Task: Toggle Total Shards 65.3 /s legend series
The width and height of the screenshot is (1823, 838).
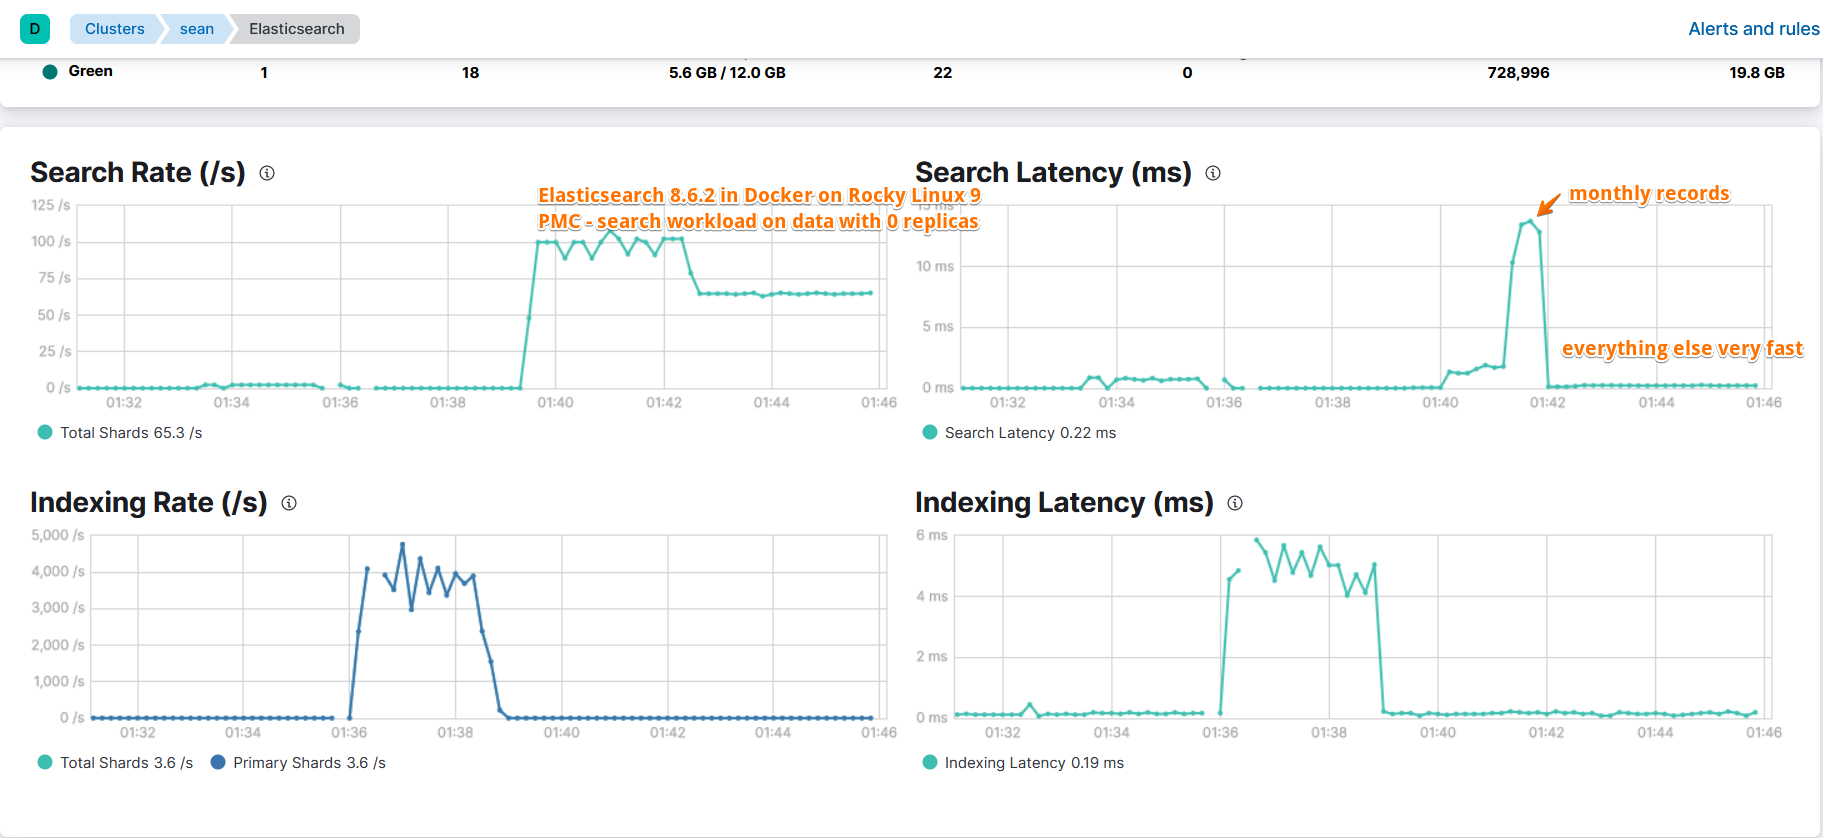Action: (120, 433)
